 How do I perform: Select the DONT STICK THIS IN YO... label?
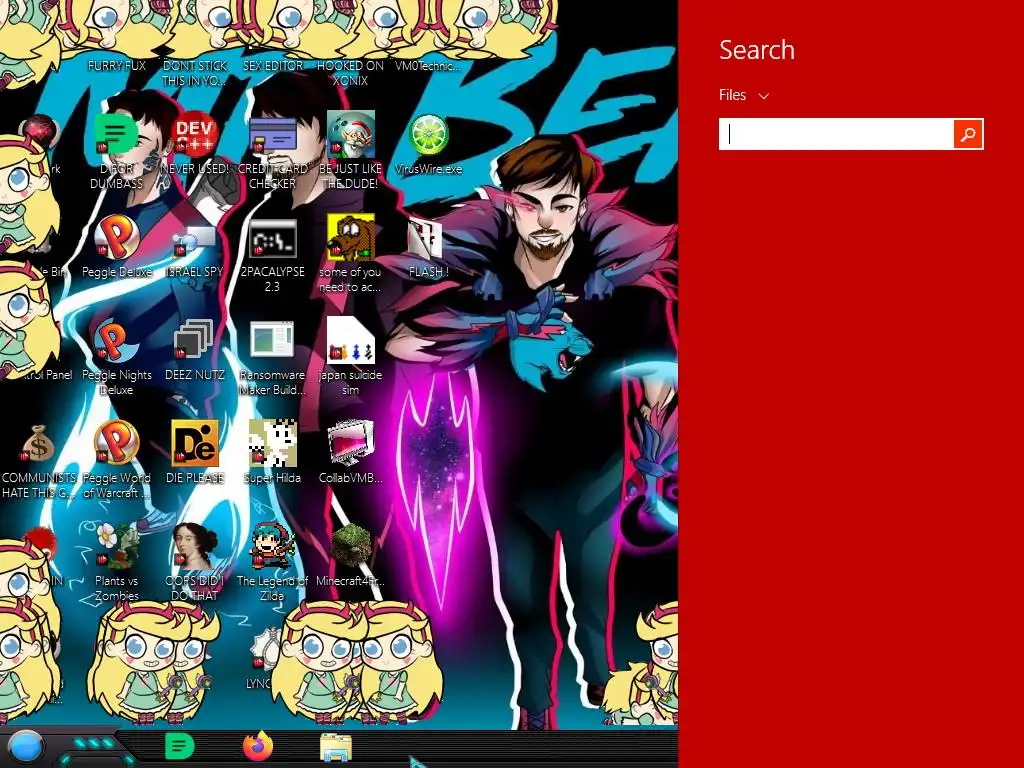(x=194, y=73)
